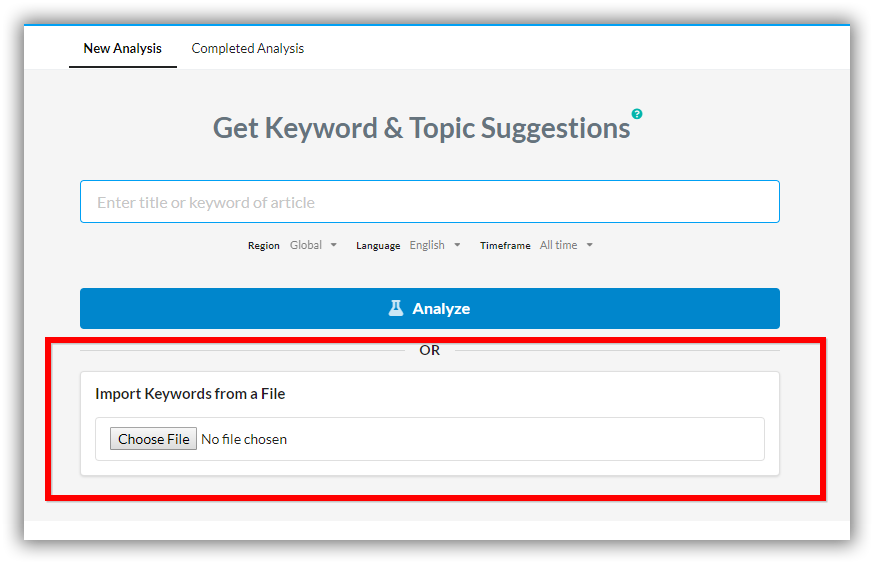This screenshot has height=564, width=874.
Task: Open the Region dropdown showing Global
Action: click(x=313, y=245)
